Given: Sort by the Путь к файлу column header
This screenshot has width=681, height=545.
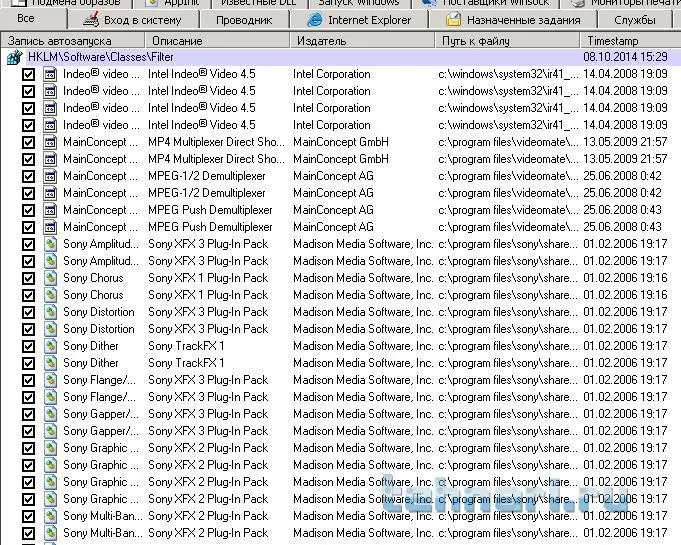Looking at the screenshot, I should click(507, 41).
